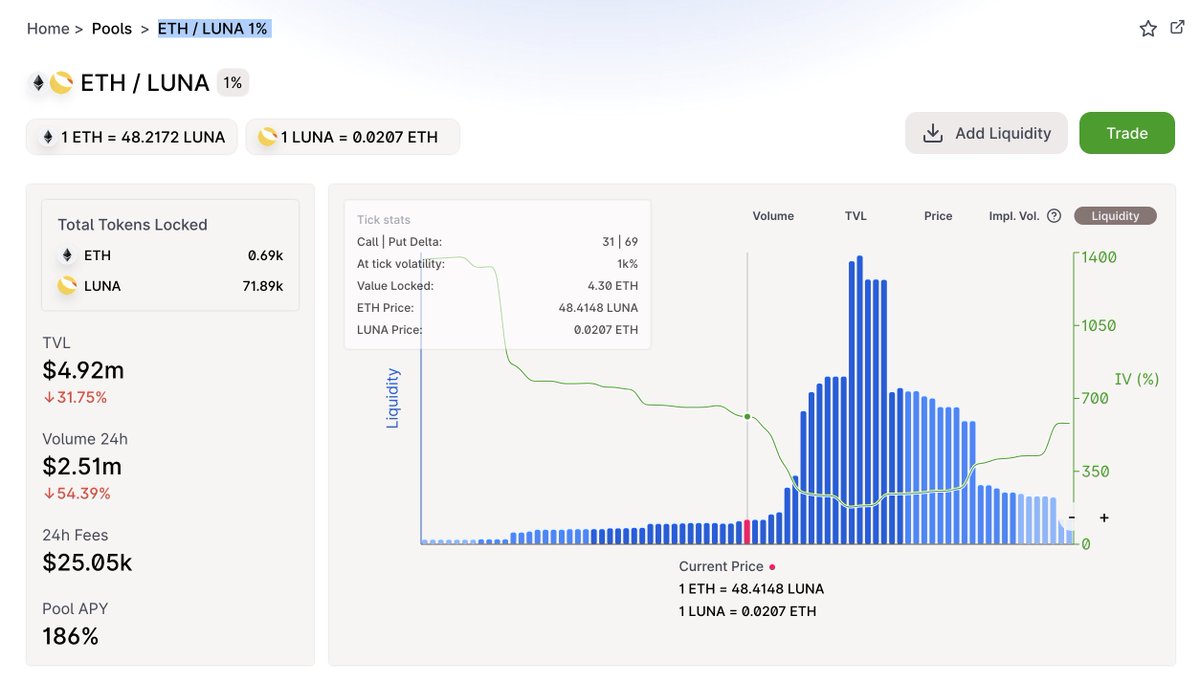
Task: Click the ETH/LUNA pair token logo
Action: (x=51, y=83)
